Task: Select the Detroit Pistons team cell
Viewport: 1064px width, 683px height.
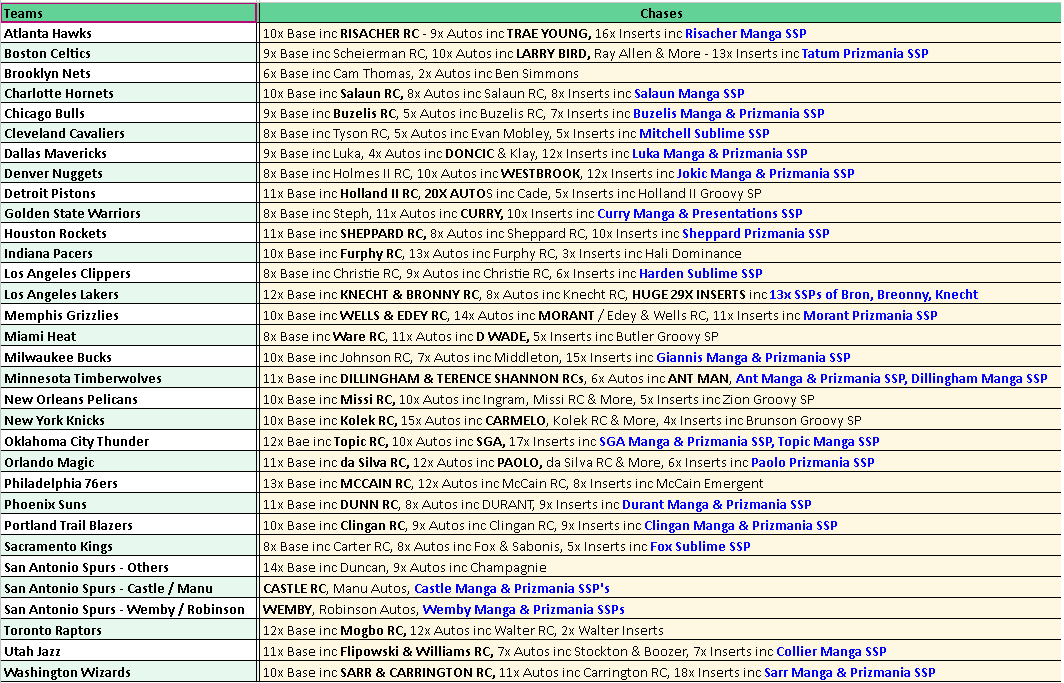Action: pos(128,193)
